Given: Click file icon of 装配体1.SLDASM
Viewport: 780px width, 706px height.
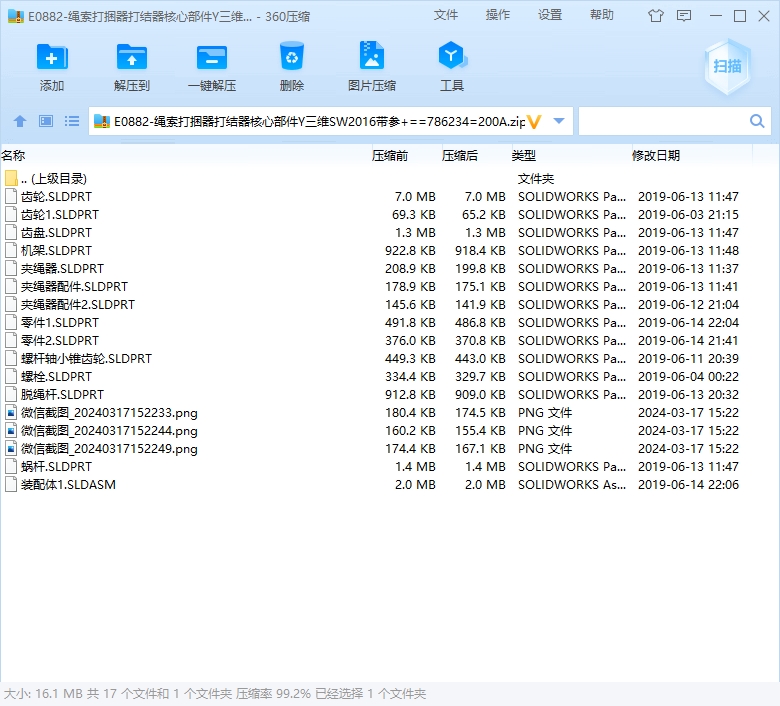Looking at the screenshot, I should pyautogui.click(x=11, y=484).
